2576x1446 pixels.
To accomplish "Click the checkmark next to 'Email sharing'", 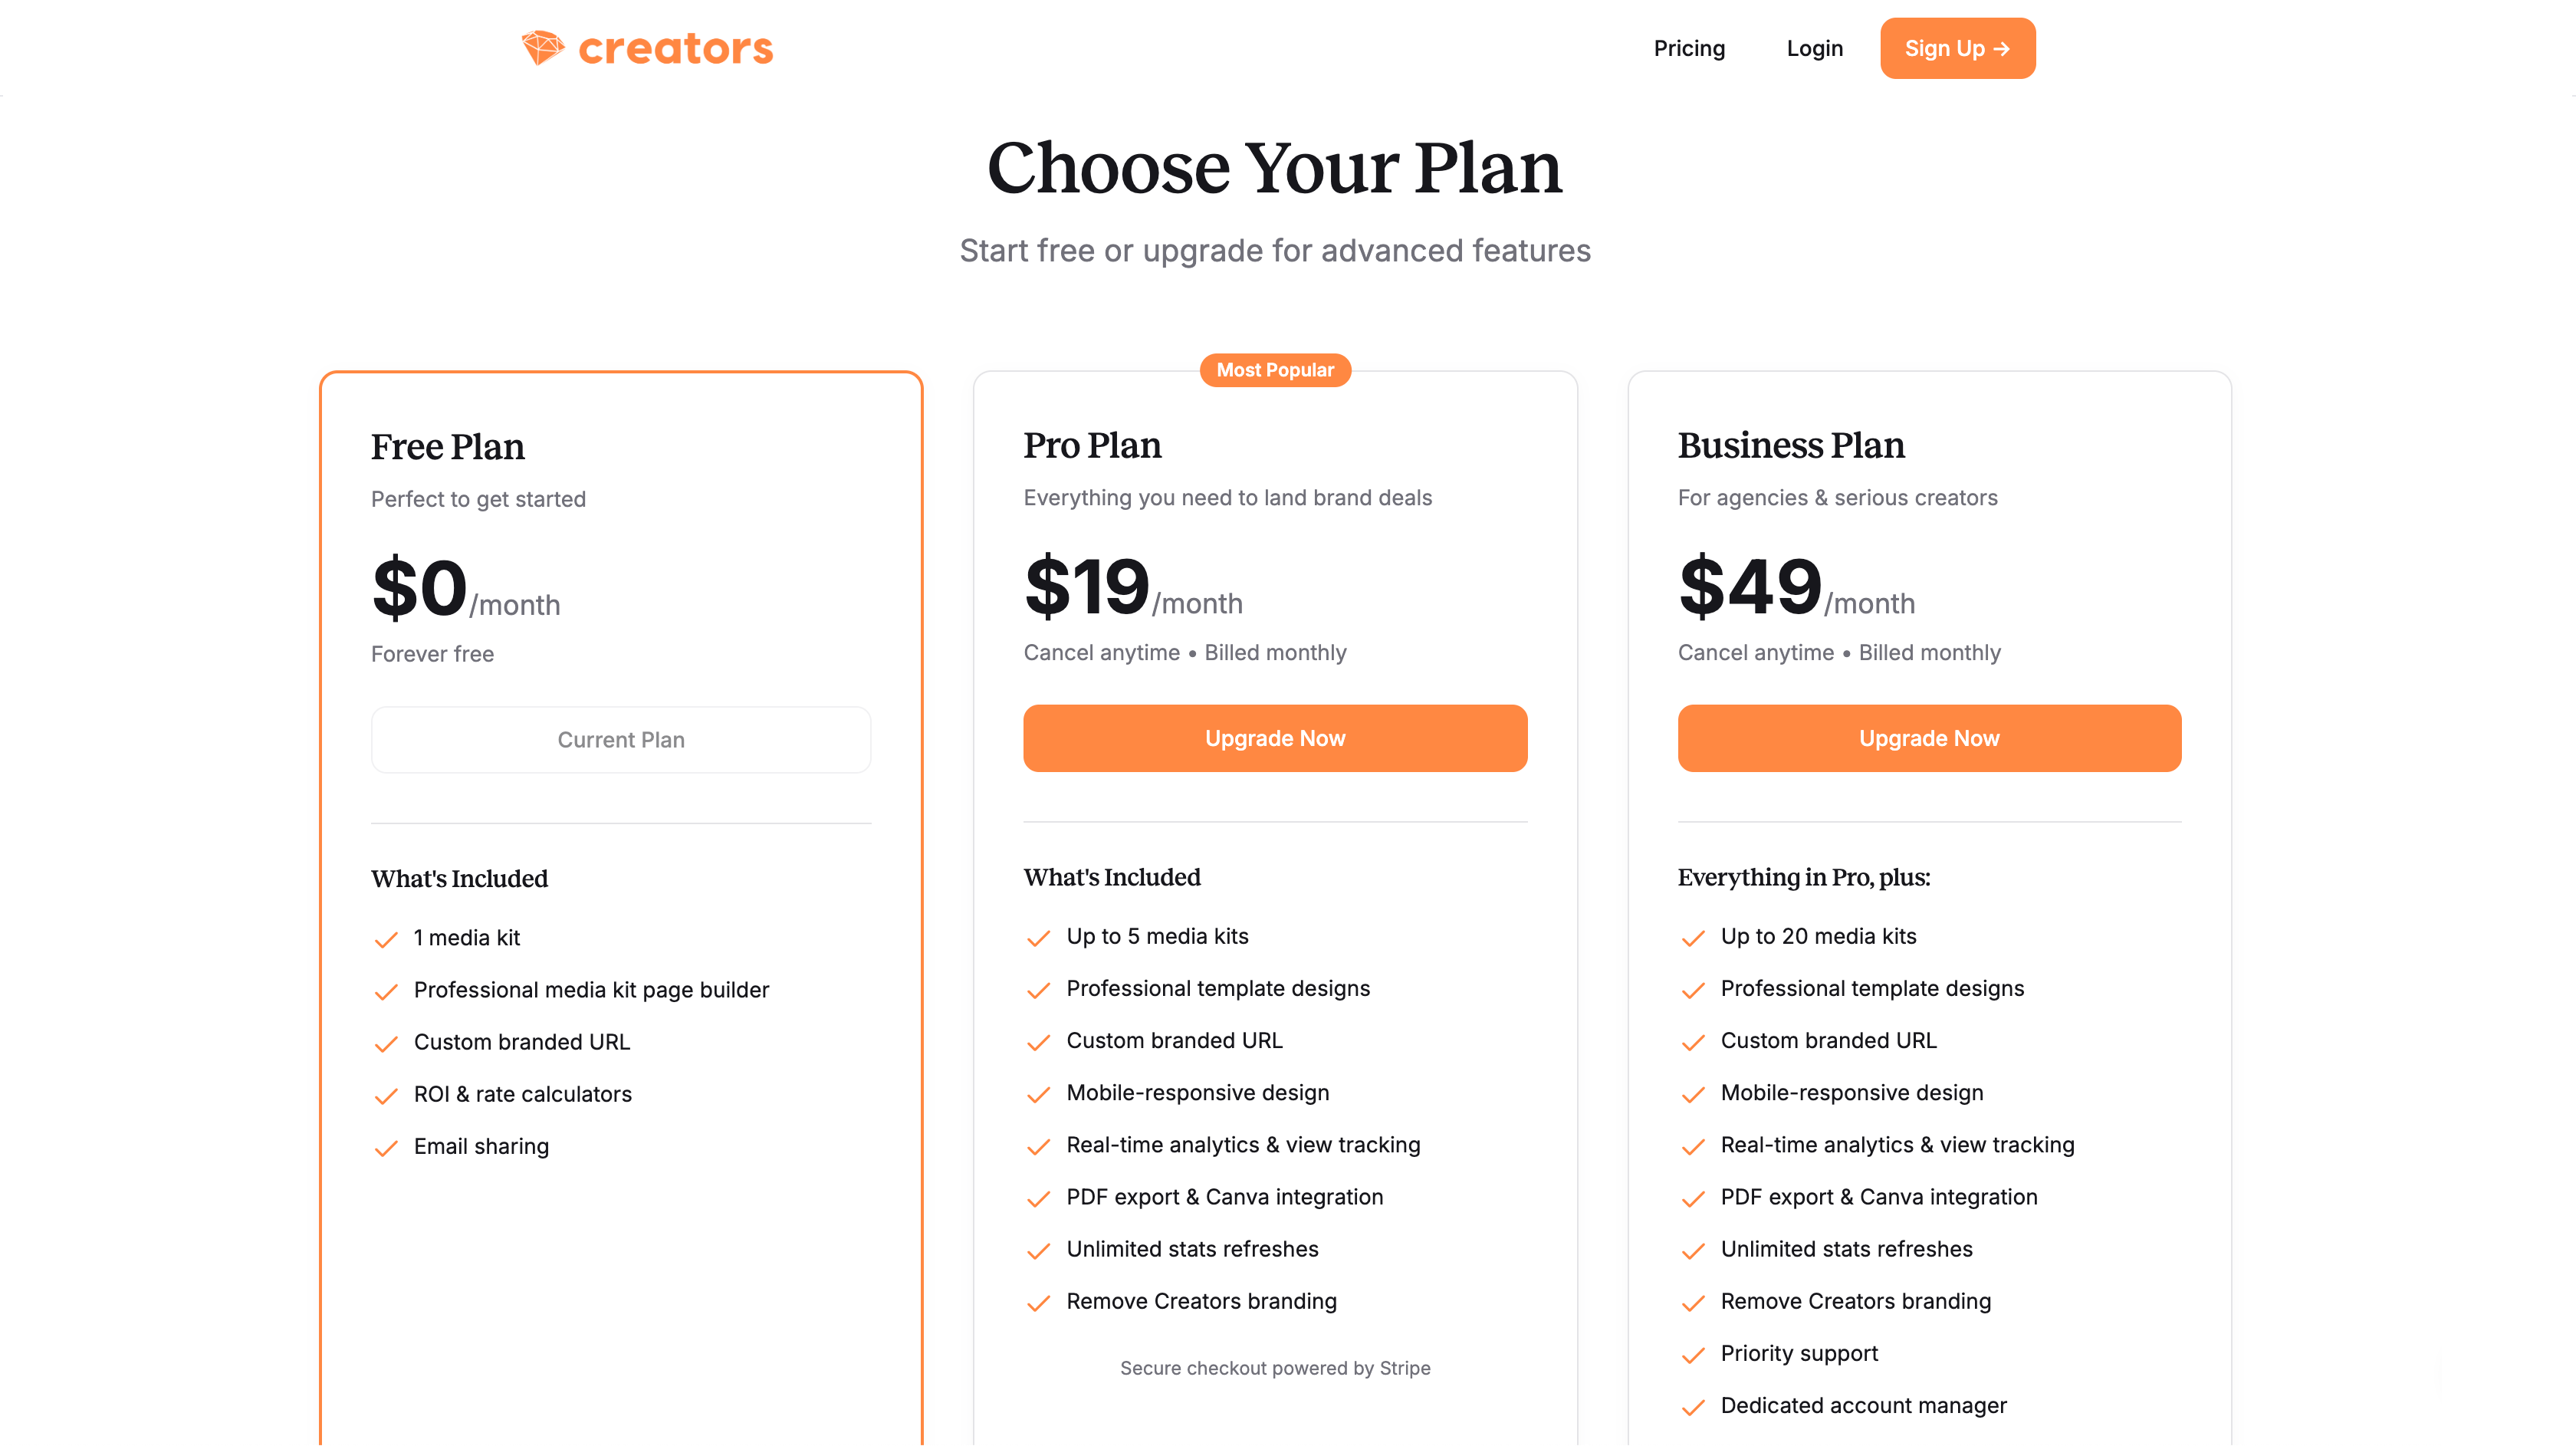I will (x=386, y=1148).
